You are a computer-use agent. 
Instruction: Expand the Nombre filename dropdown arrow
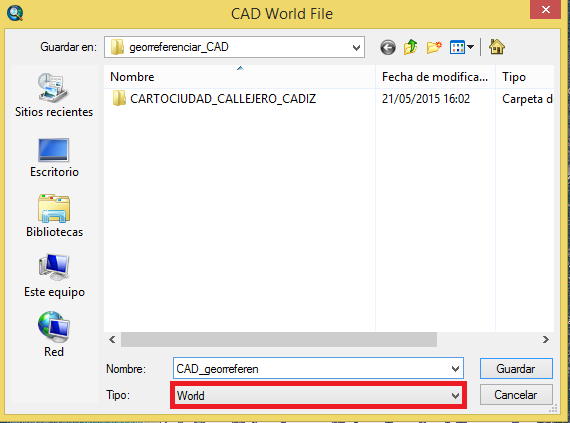tap(455, 369)
